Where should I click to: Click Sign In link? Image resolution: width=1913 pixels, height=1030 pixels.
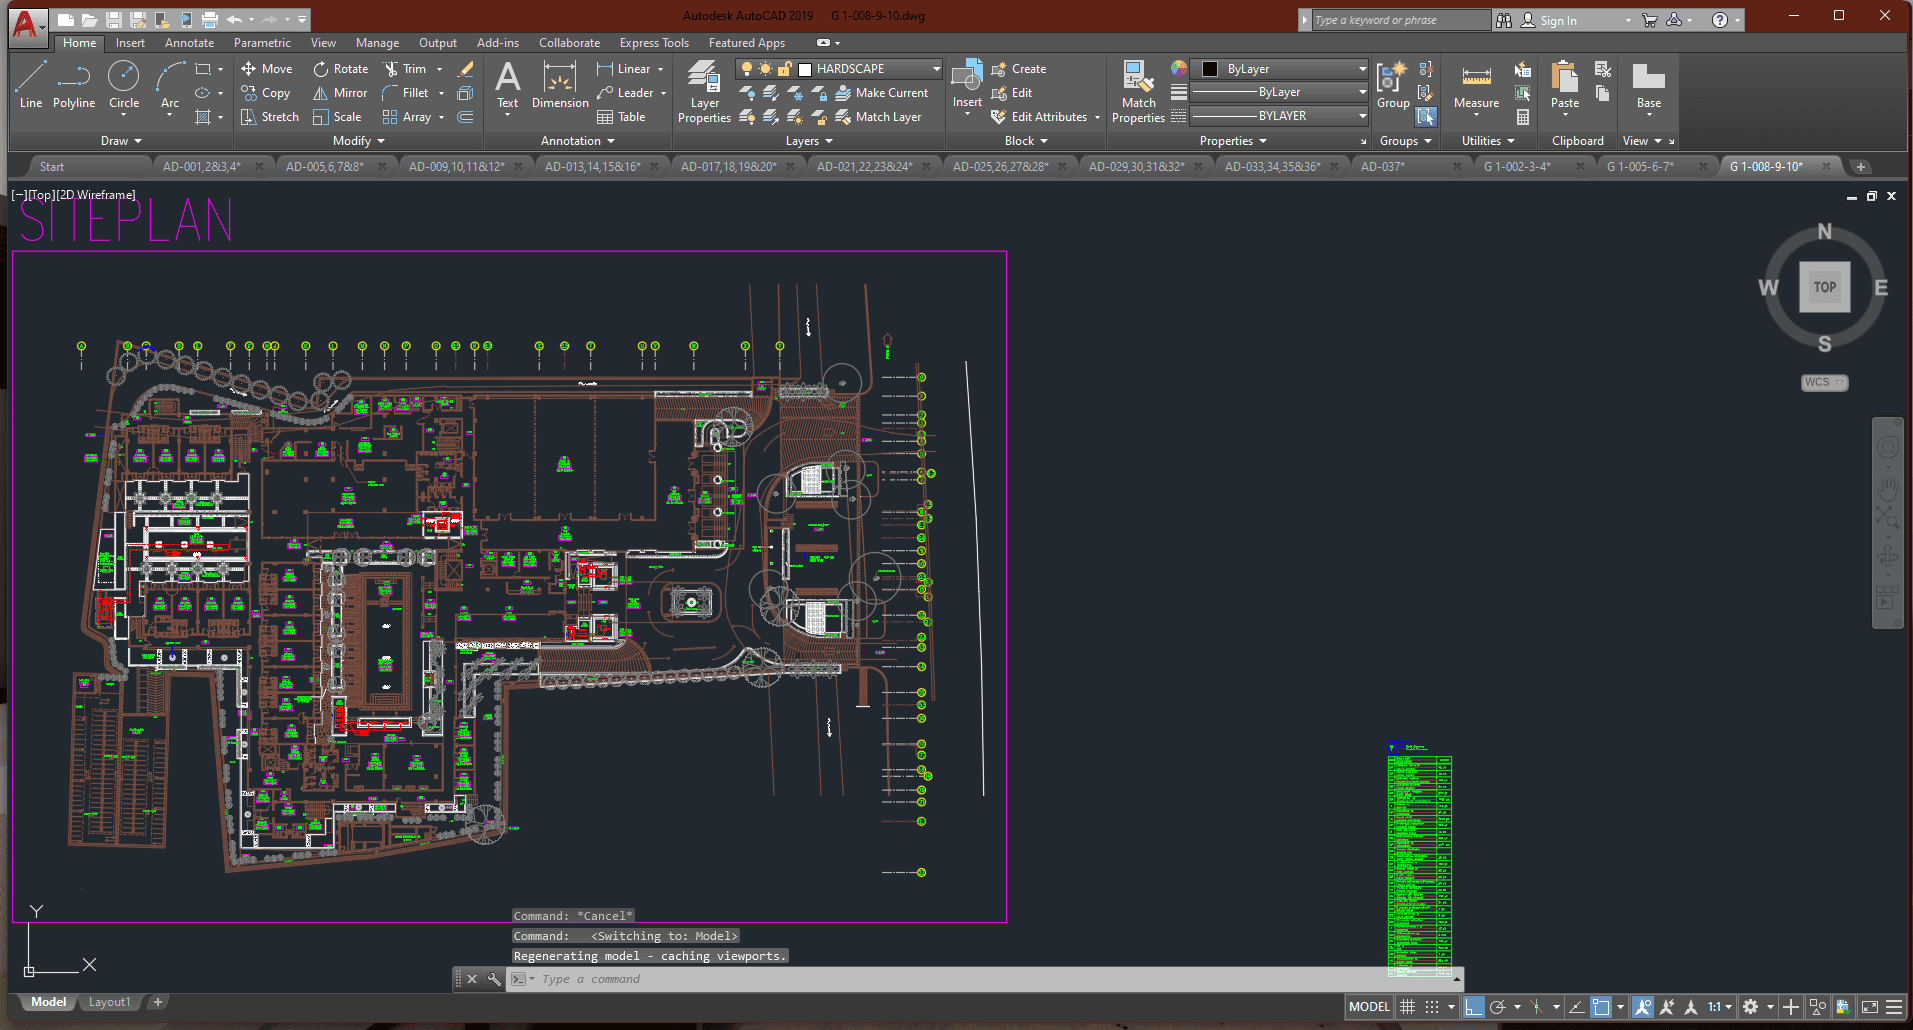coord(1557,20)
